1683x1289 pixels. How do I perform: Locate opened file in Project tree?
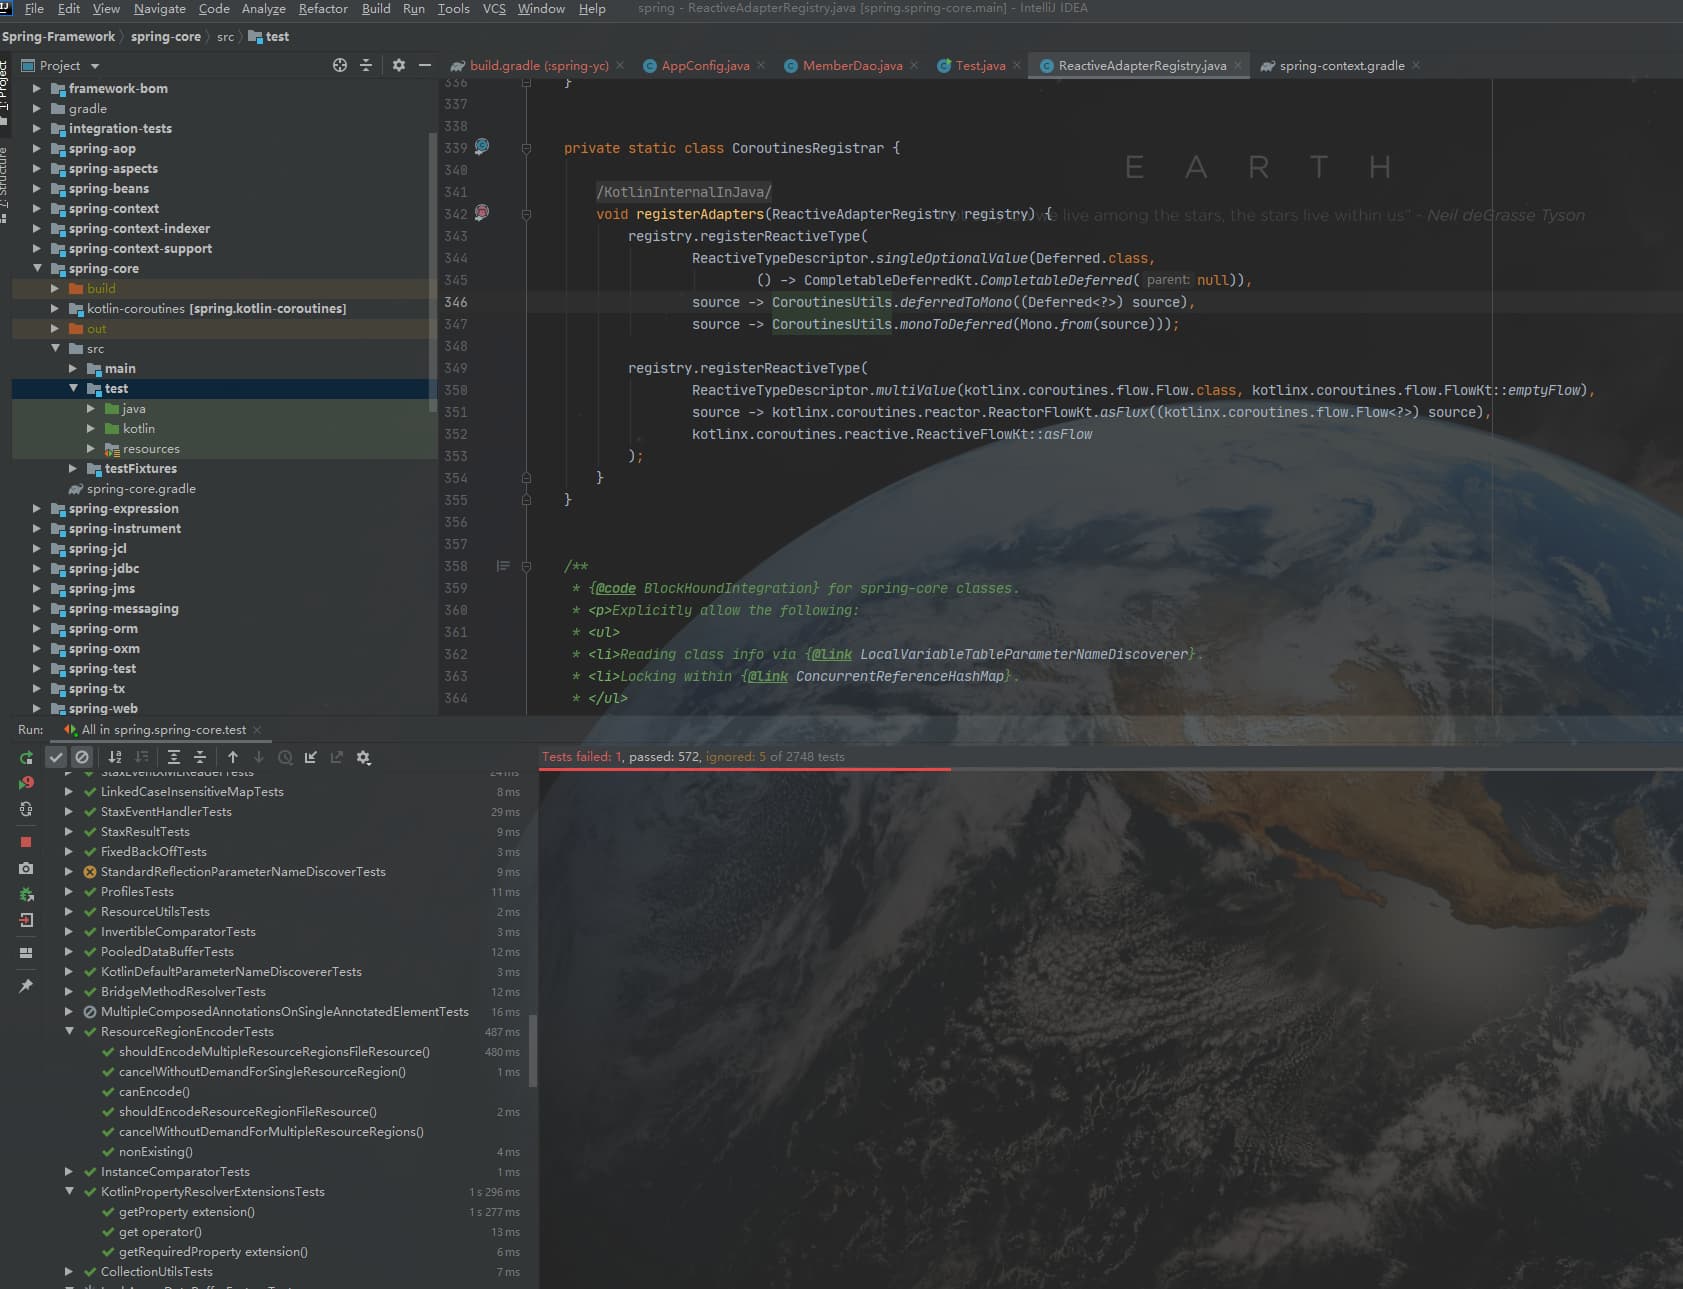point(340,65)
